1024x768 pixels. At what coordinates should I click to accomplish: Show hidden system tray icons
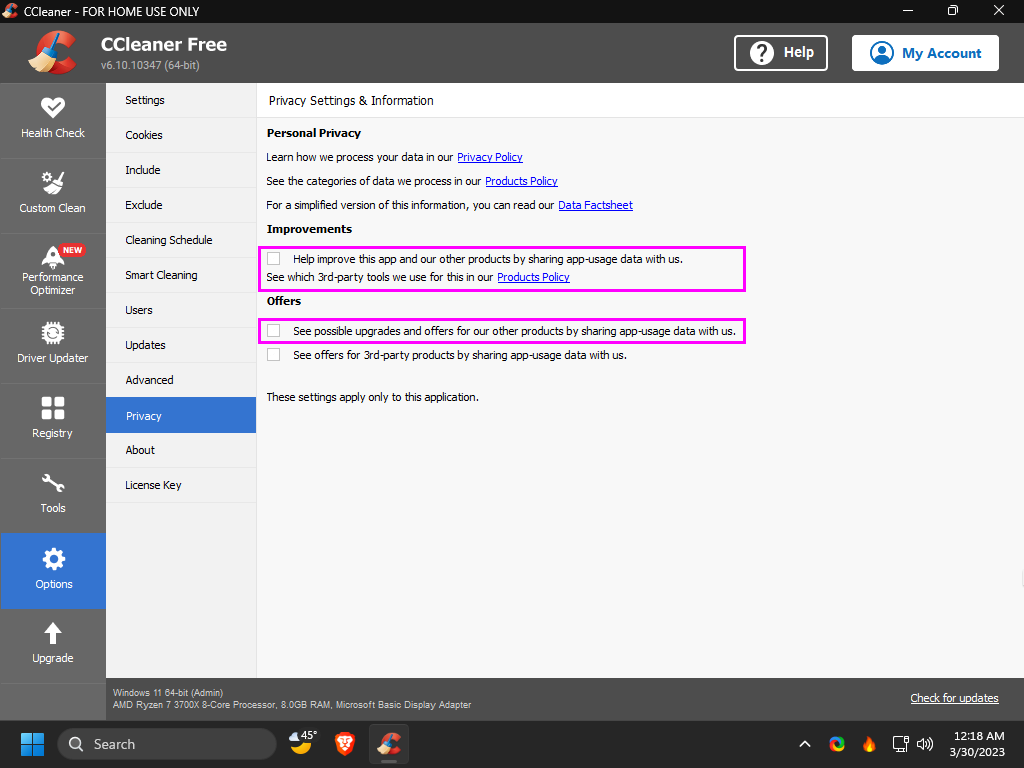coord(805,744)
